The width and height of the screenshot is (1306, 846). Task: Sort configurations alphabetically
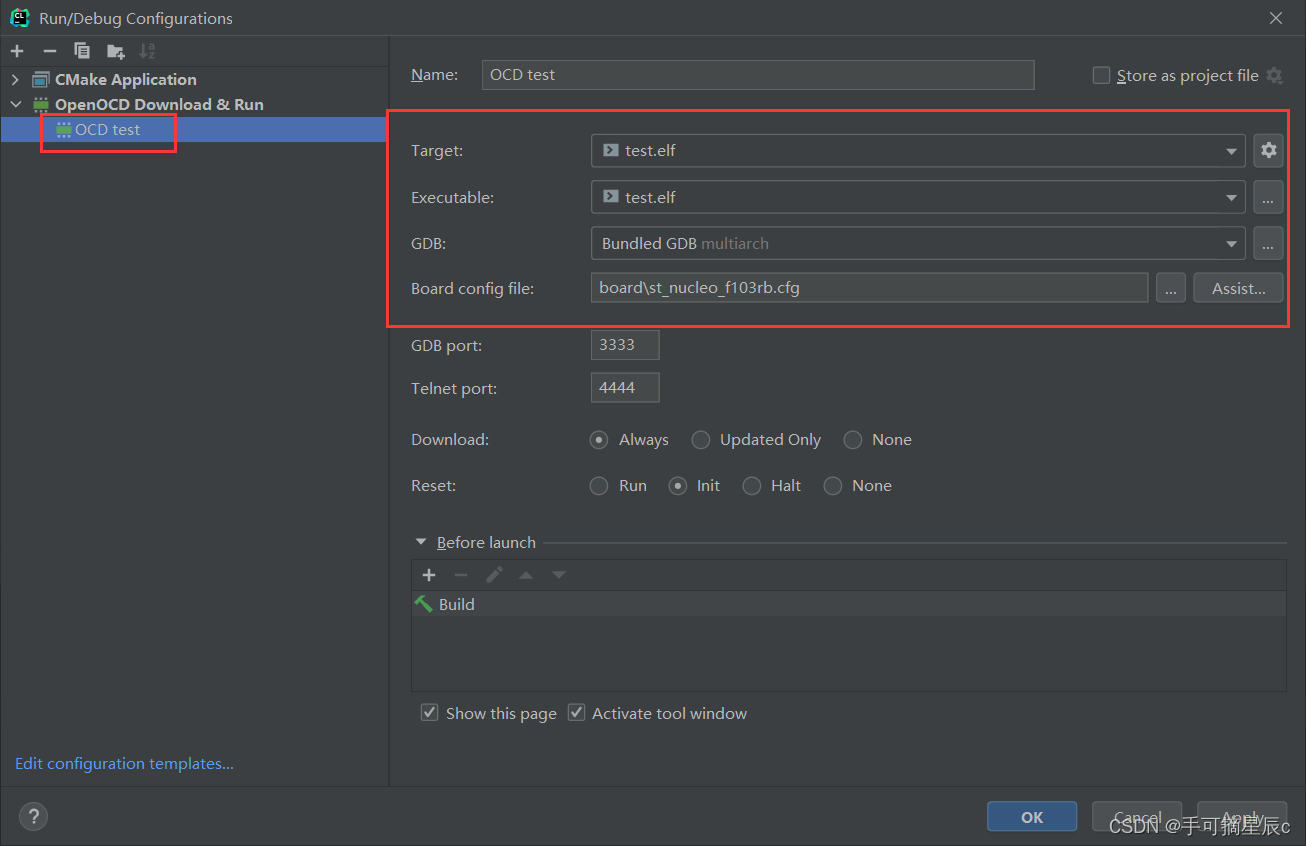pos(147,51)
